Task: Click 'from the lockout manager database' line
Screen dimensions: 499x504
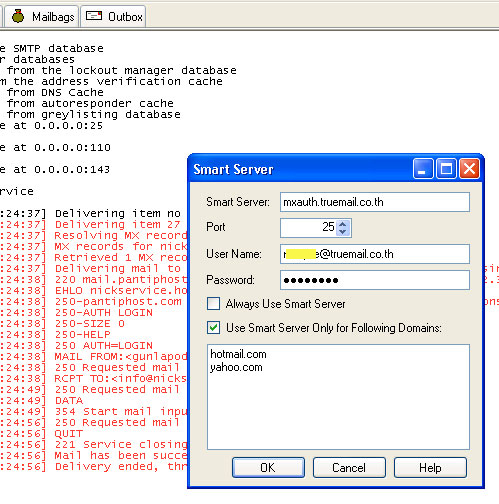Action: 122,71
